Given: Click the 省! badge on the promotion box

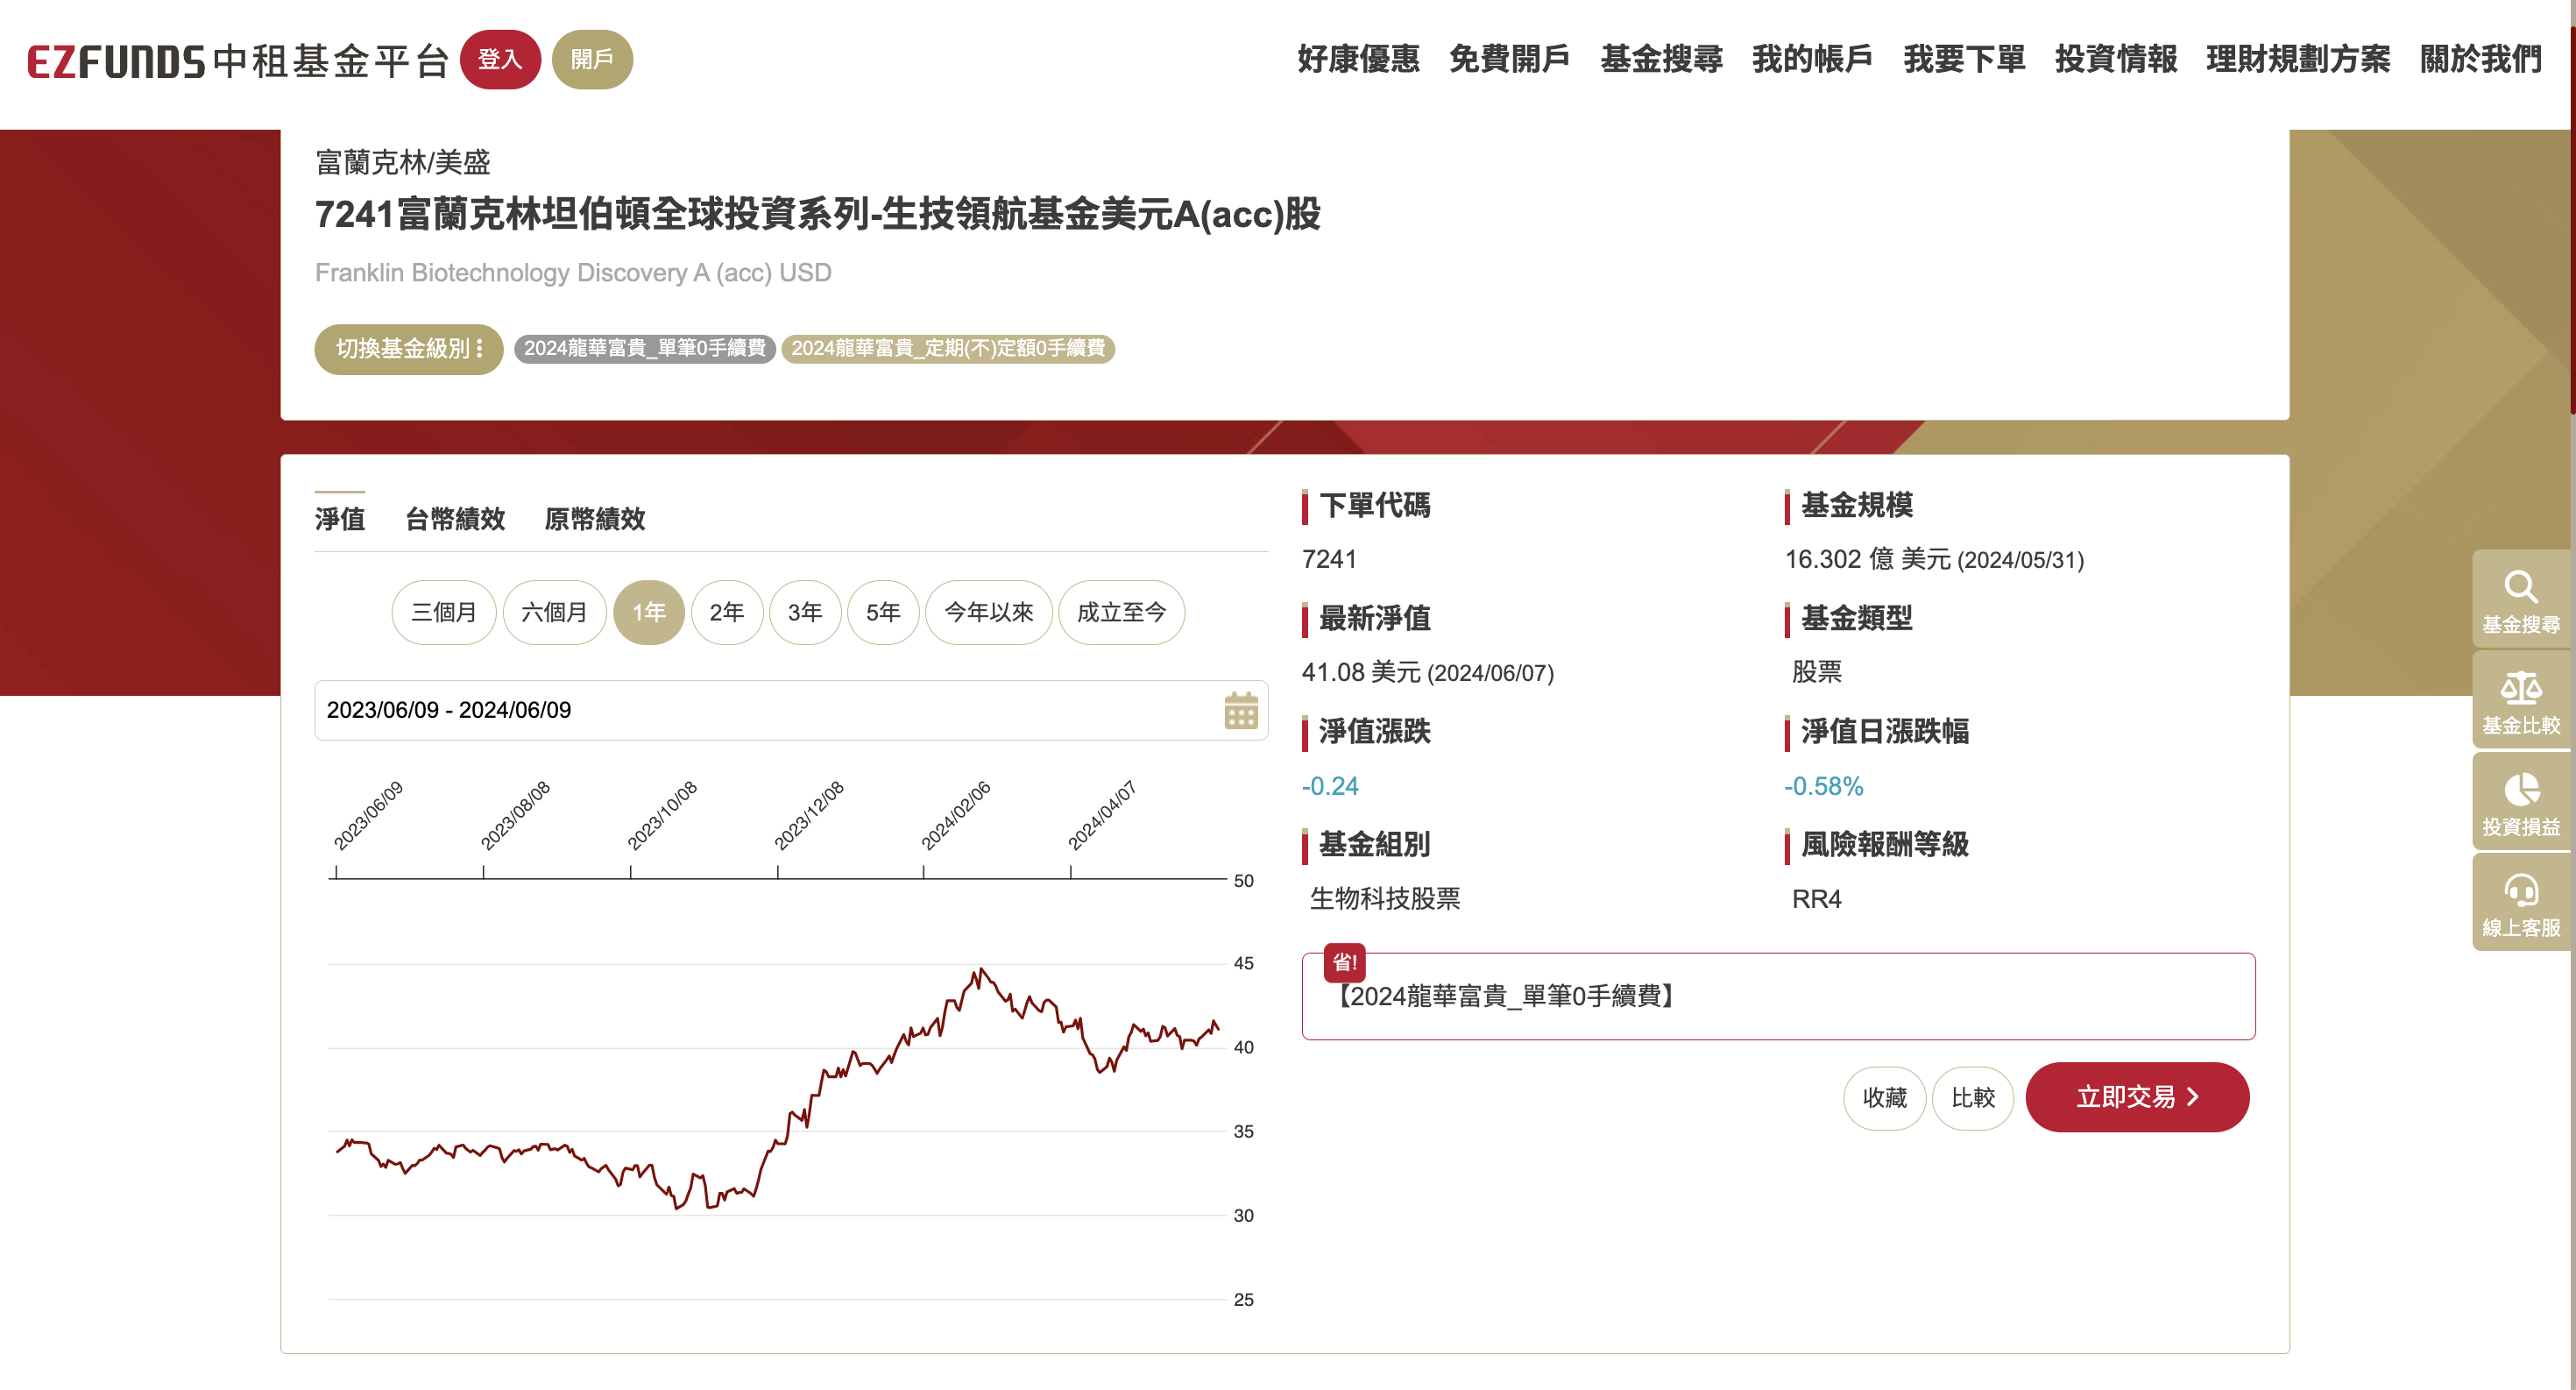Looking at the screenshot, I should (x=1344, y=963).
